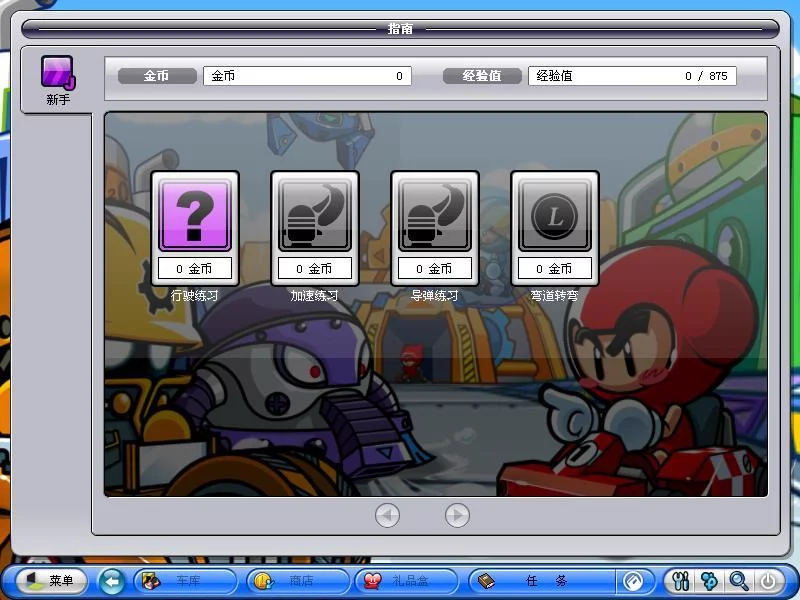
Task: Click the grey 经验值 label pill
Action: (482, 76)
